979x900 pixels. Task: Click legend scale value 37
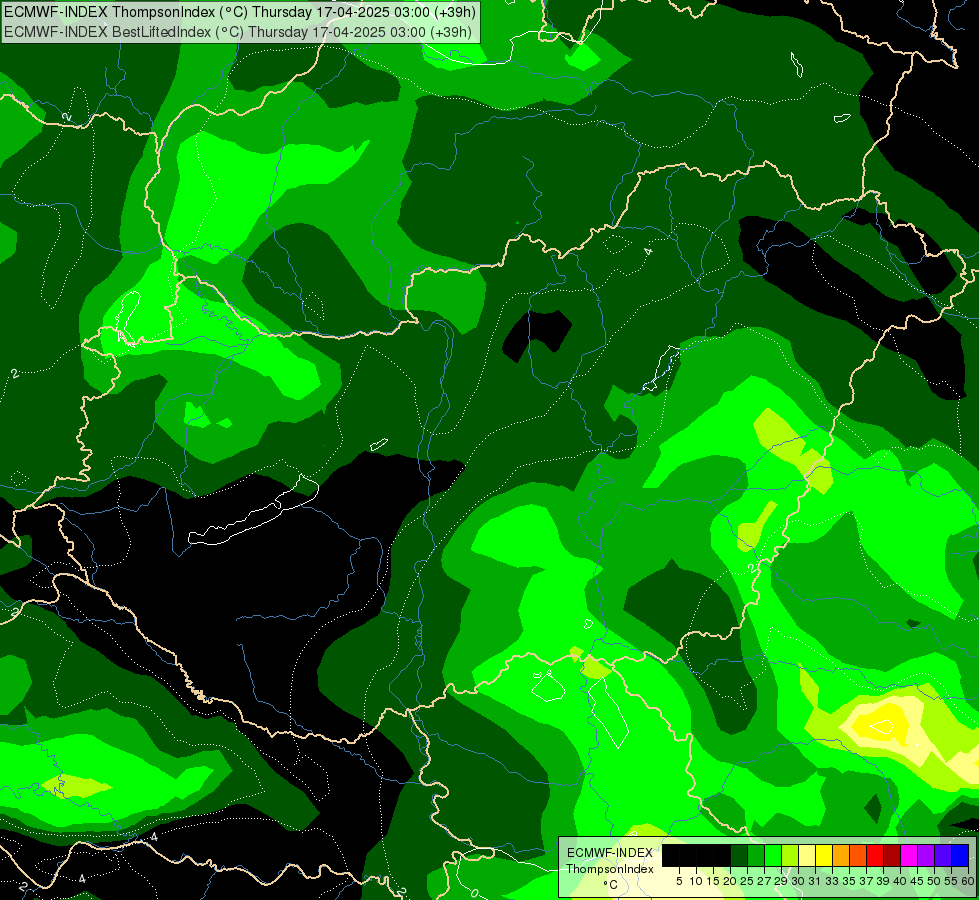(867, 881)
